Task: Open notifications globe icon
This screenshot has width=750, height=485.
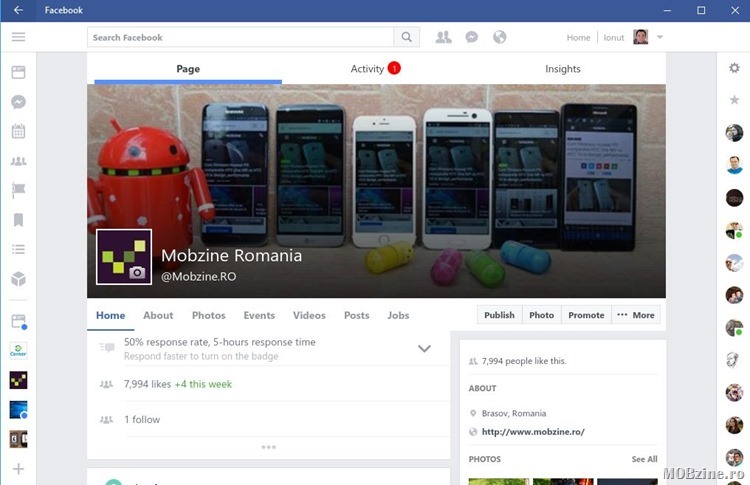Action: 499,37
